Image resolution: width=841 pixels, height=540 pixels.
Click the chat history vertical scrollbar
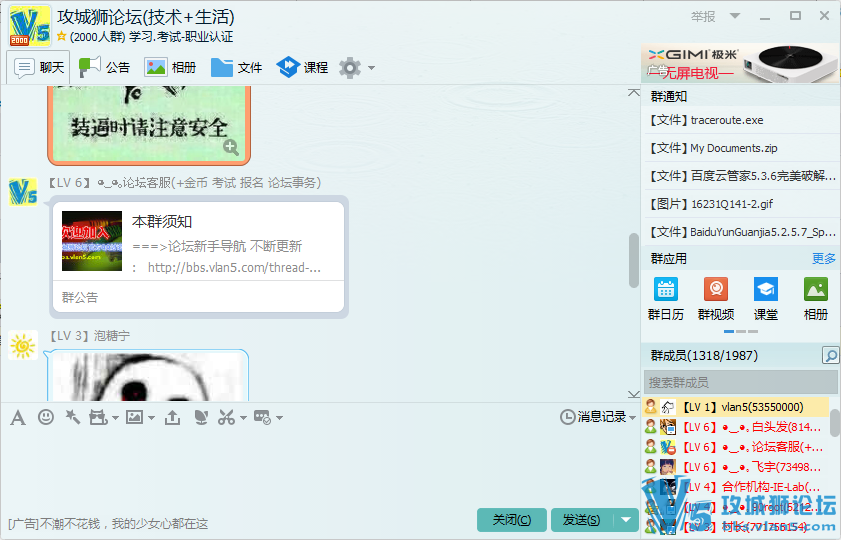(x=632, y=259)
